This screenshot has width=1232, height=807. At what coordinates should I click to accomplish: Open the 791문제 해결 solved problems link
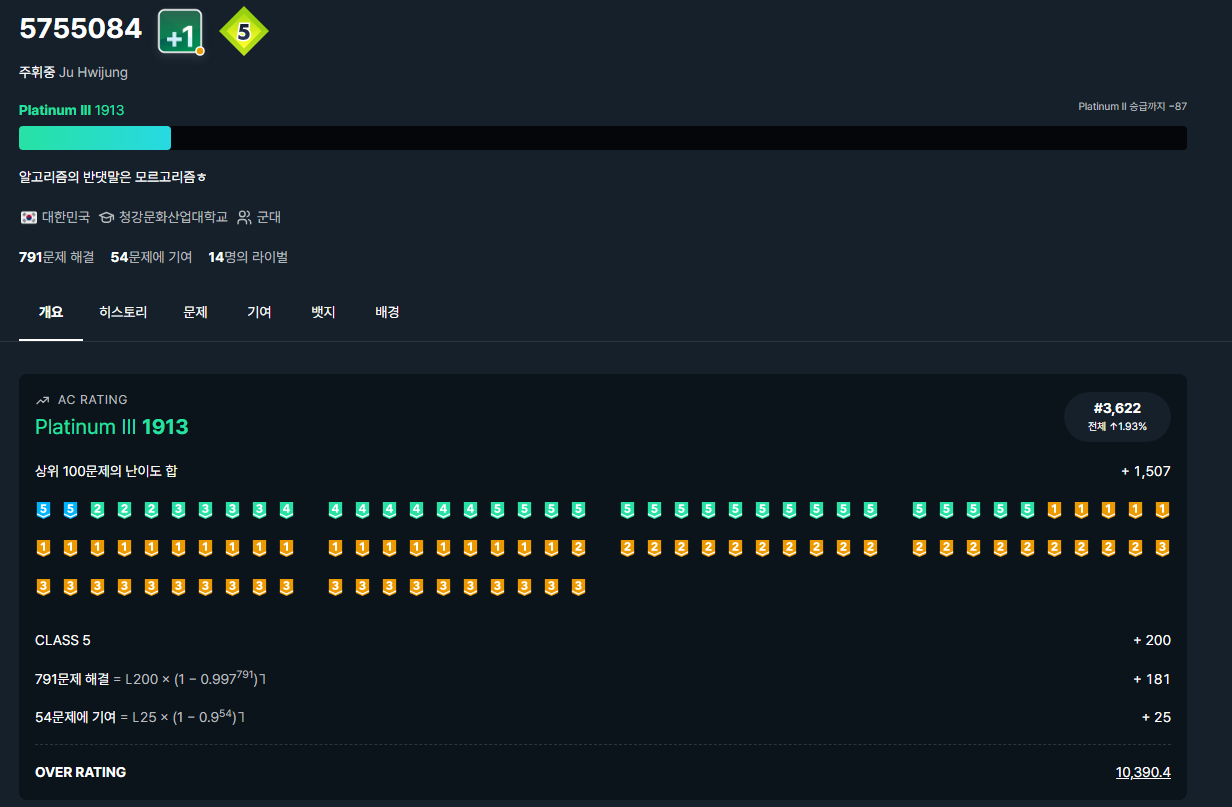56,257
